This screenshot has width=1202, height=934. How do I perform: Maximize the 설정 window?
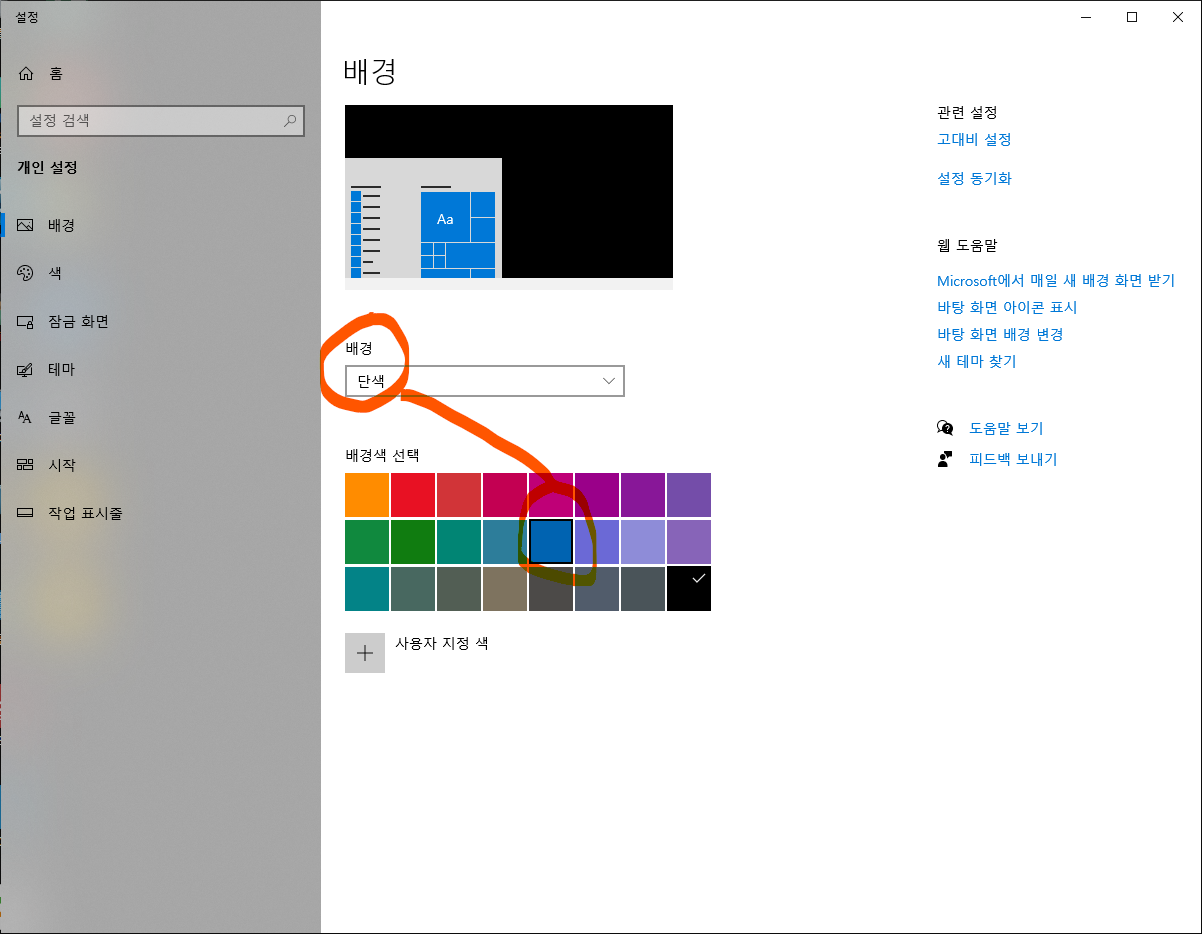[1132, 16]
